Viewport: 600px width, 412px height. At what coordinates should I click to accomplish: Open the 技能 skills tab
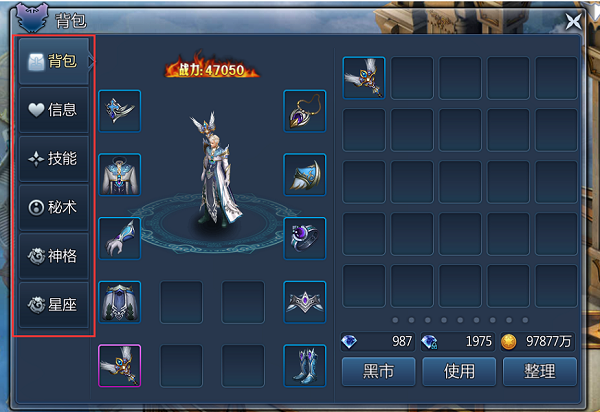pyautogui.click(x=54, y=158)
